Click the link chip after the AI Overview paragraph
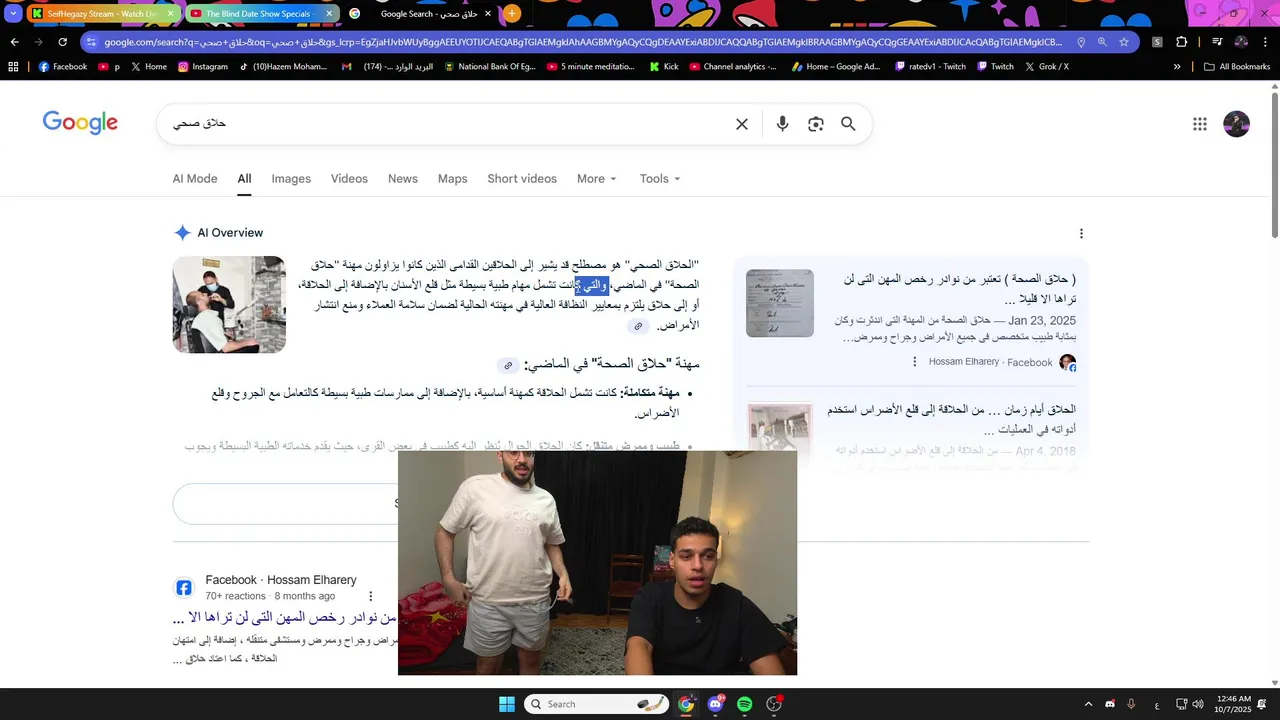The height and width of the screenshot is (720, 1280). [x=638, y=326]
